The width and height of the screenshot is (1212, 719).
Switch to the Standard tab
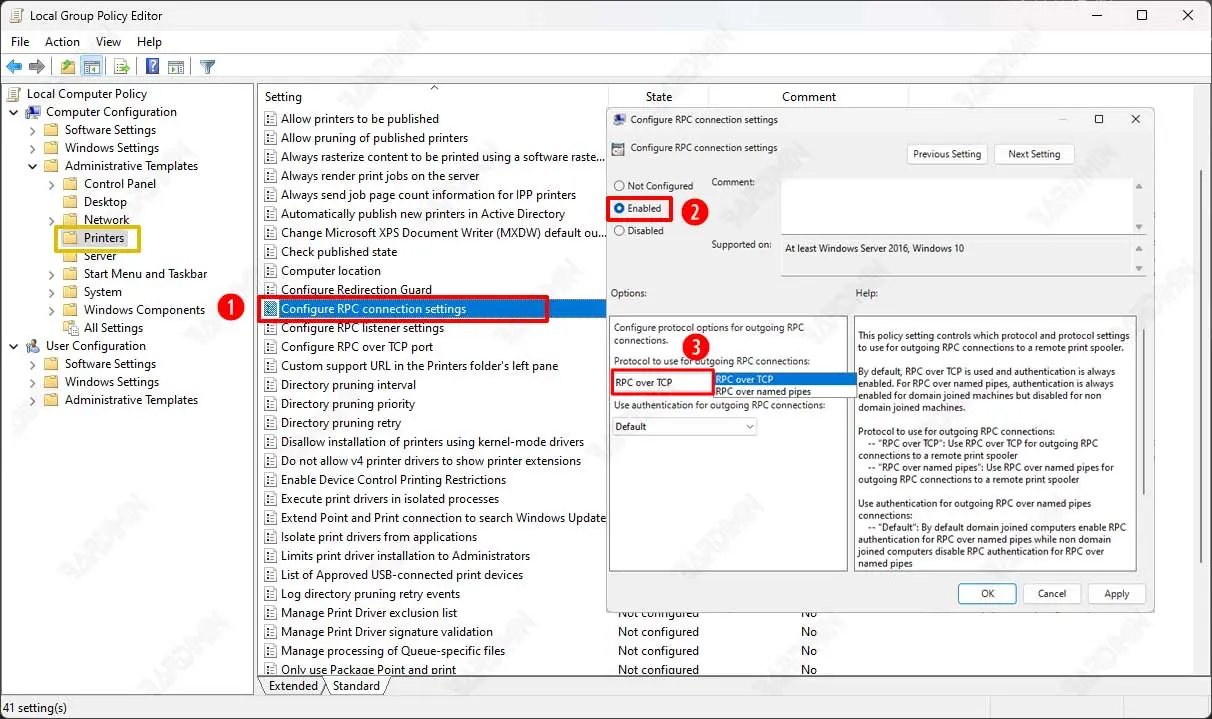click(x=356, y=686)
